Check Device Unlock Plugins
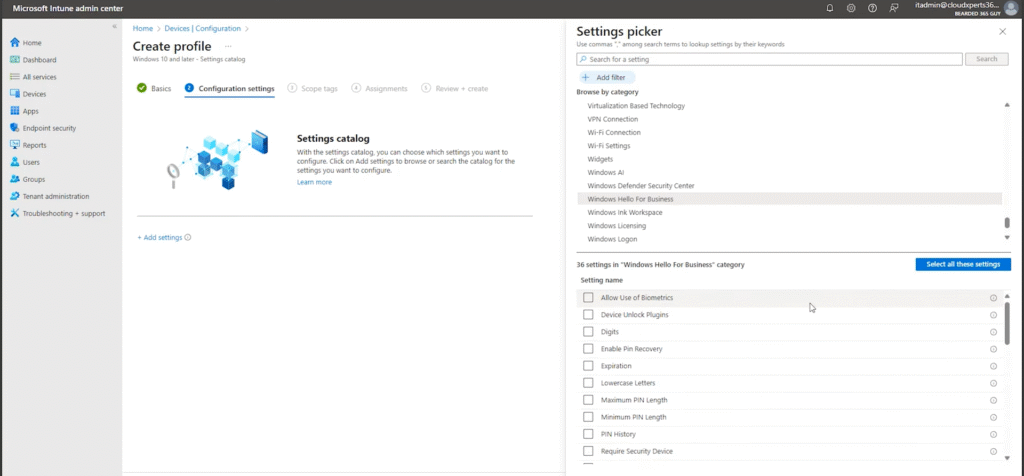Image resolution: width=1024 pixels, height=476 pixels. coord(588,315)
